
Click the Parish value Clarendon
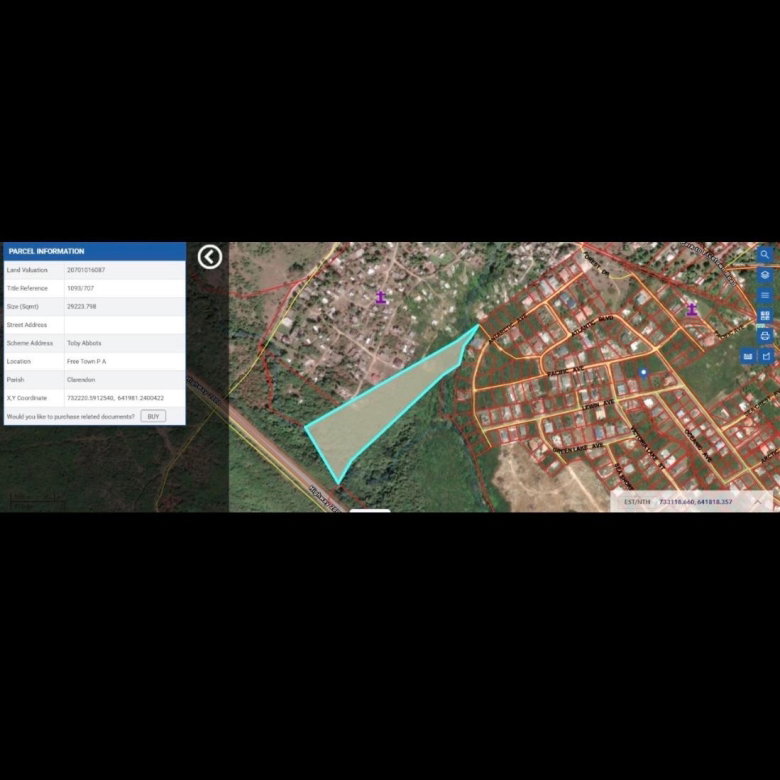click(81, 380)
